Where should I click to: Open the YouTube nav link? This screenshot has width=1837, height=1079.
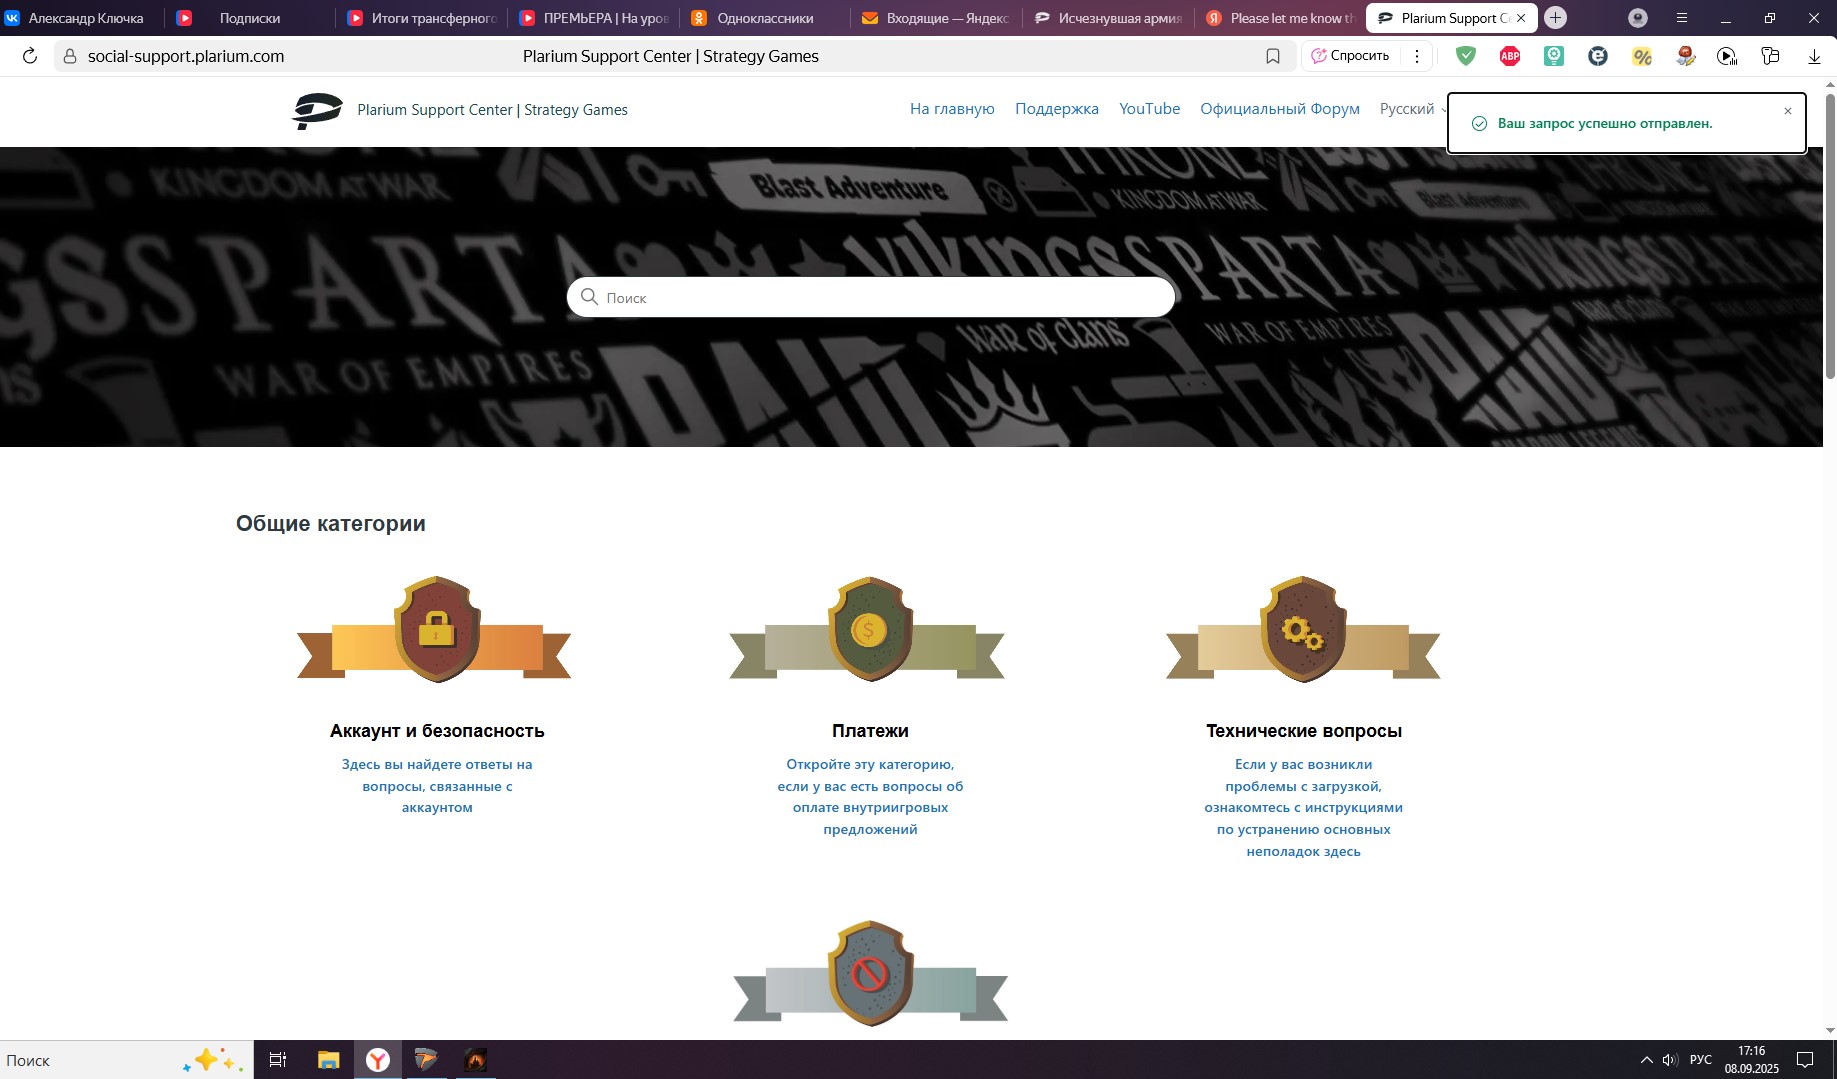pyautogui.click(x=1149, y=109)
